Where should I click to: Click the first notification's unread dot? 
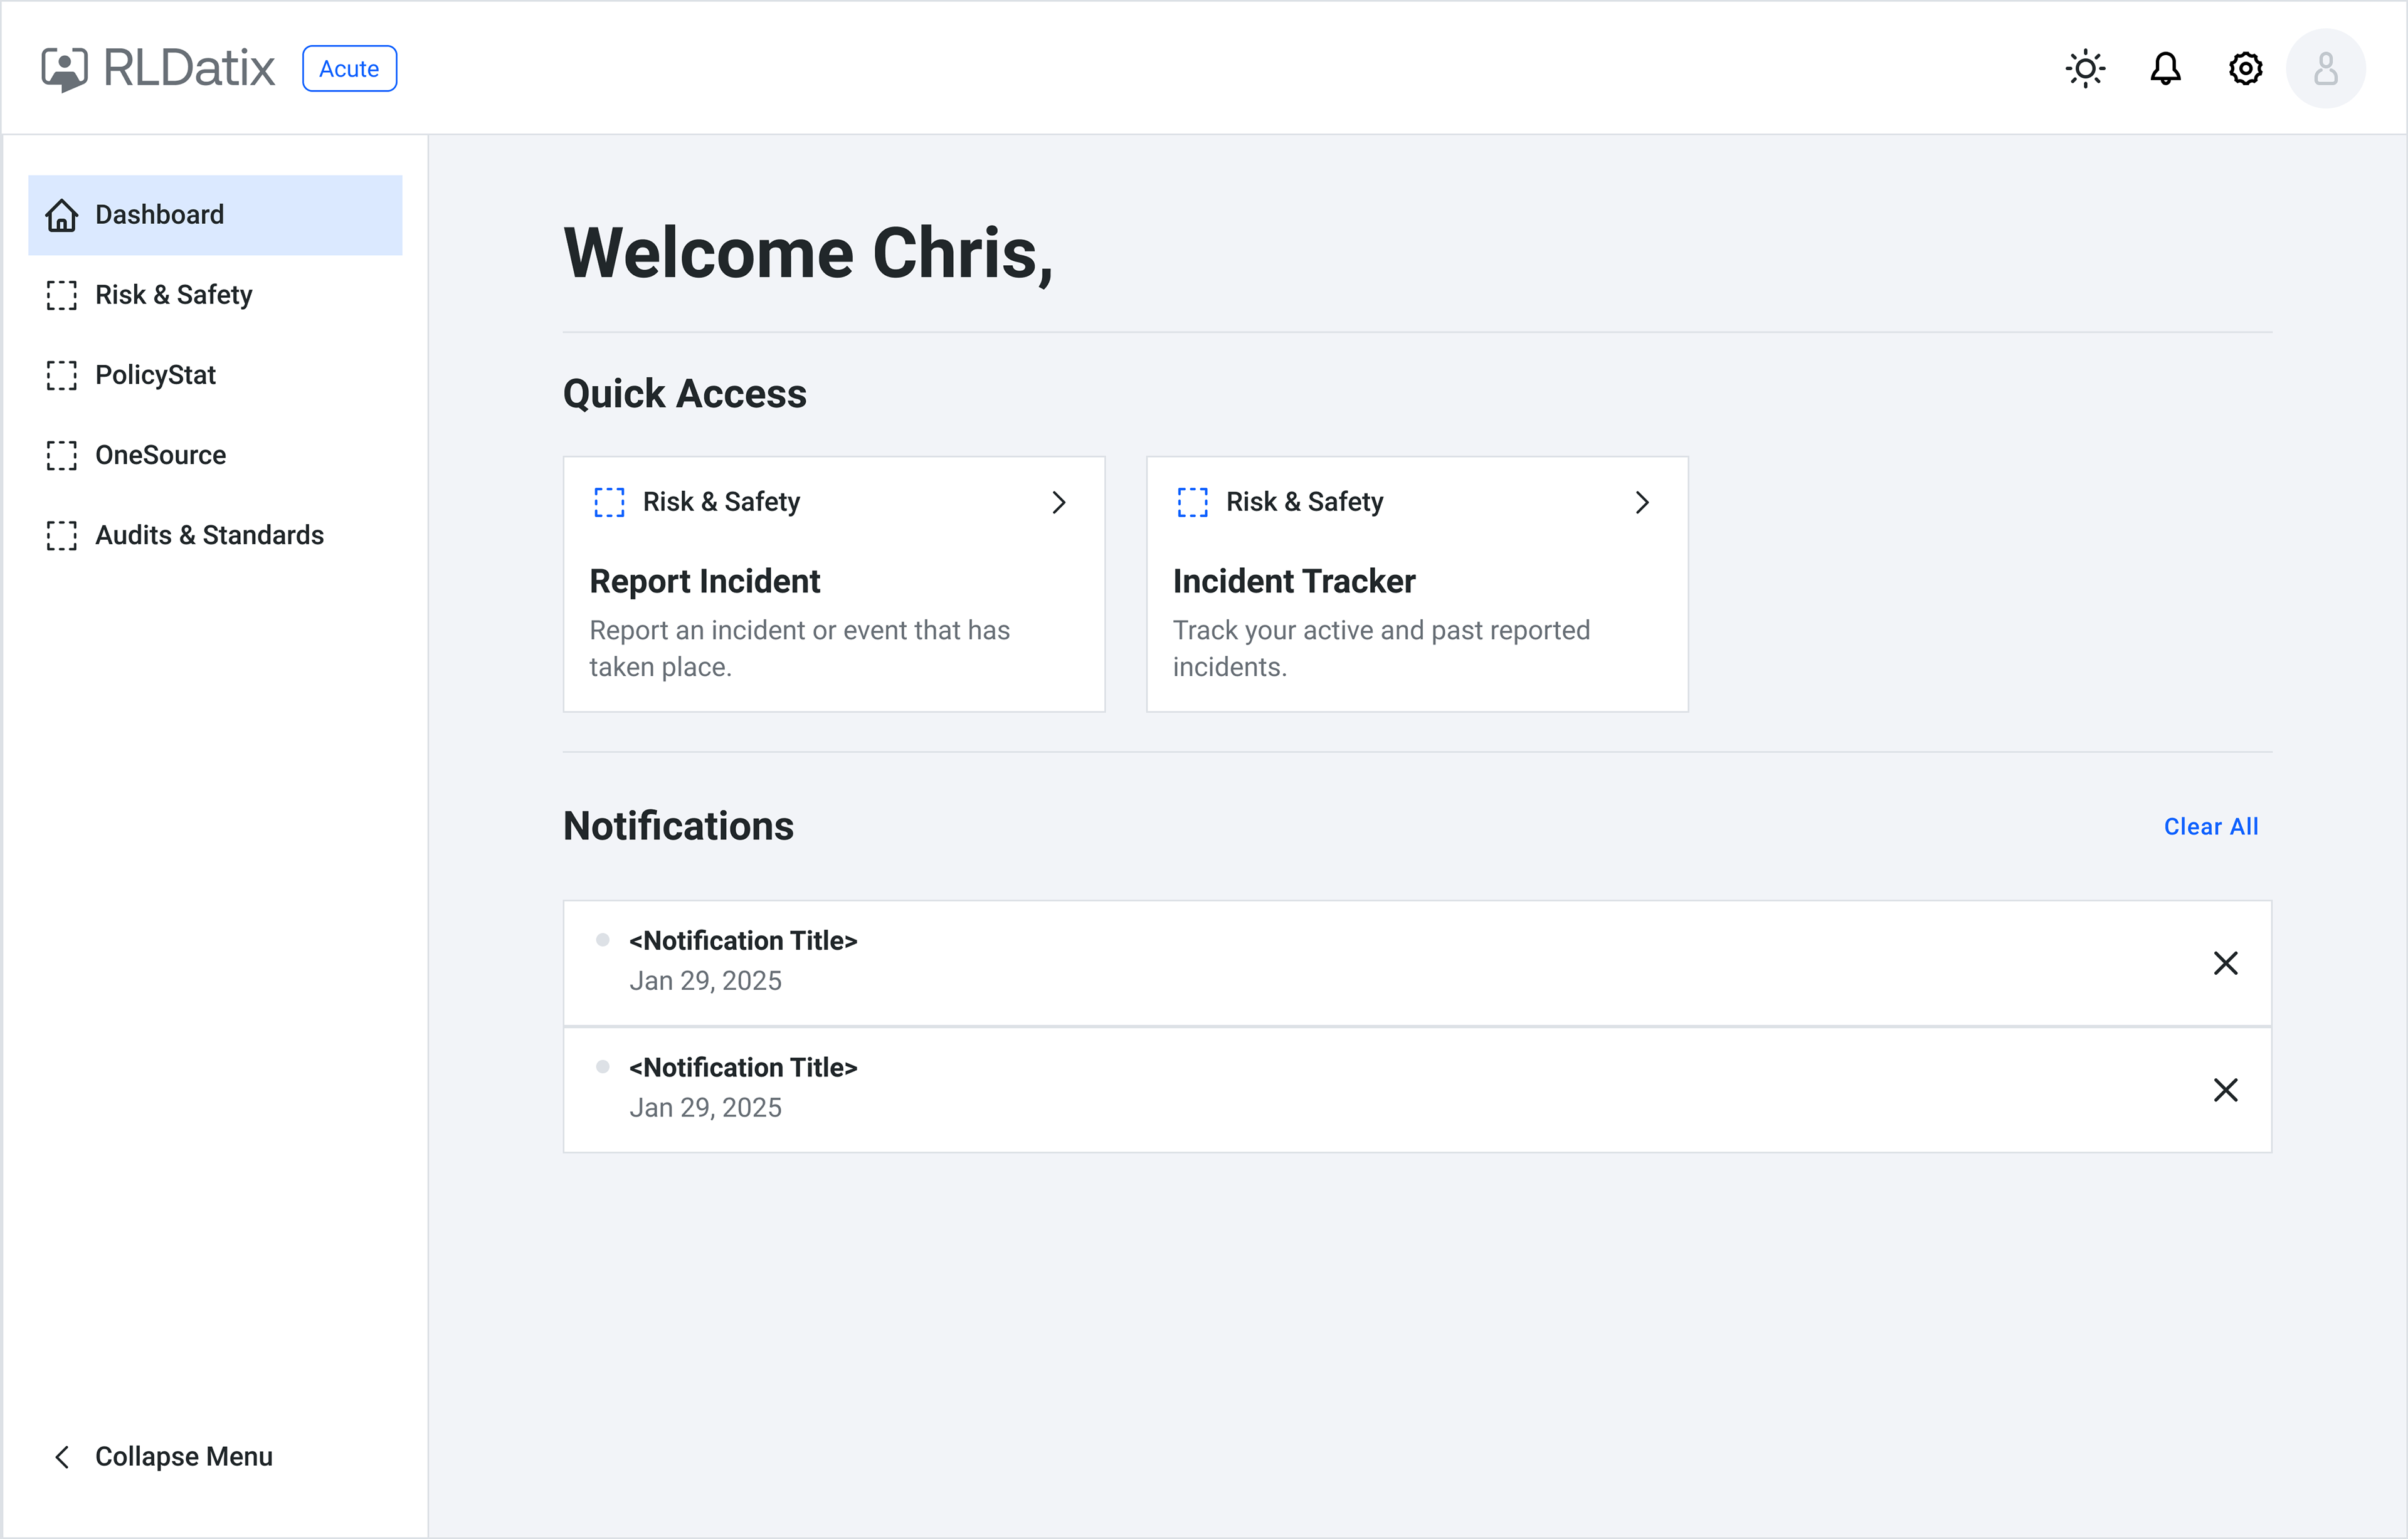(603, 940)
